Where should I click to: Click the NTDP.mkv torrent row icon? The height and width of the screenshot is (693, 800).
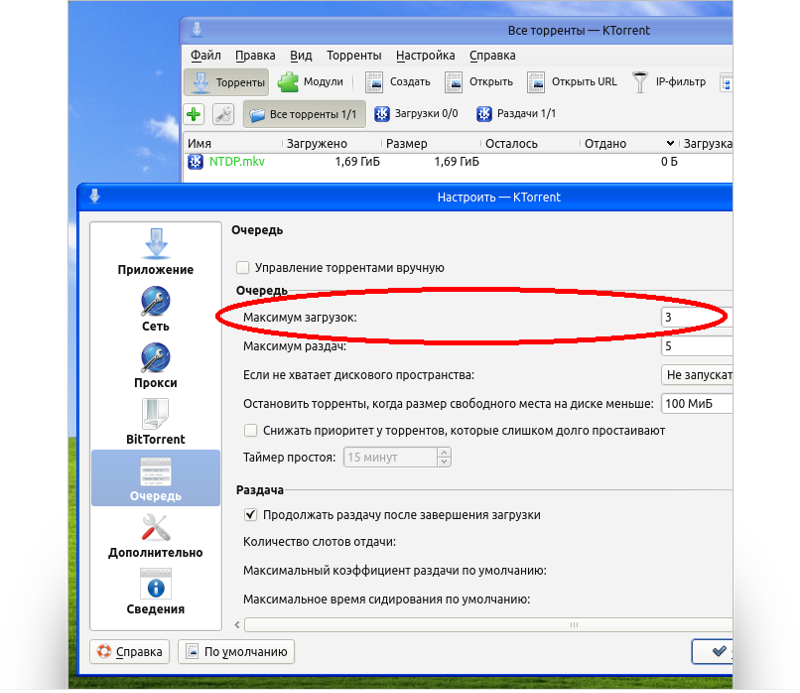coord(195,162)
